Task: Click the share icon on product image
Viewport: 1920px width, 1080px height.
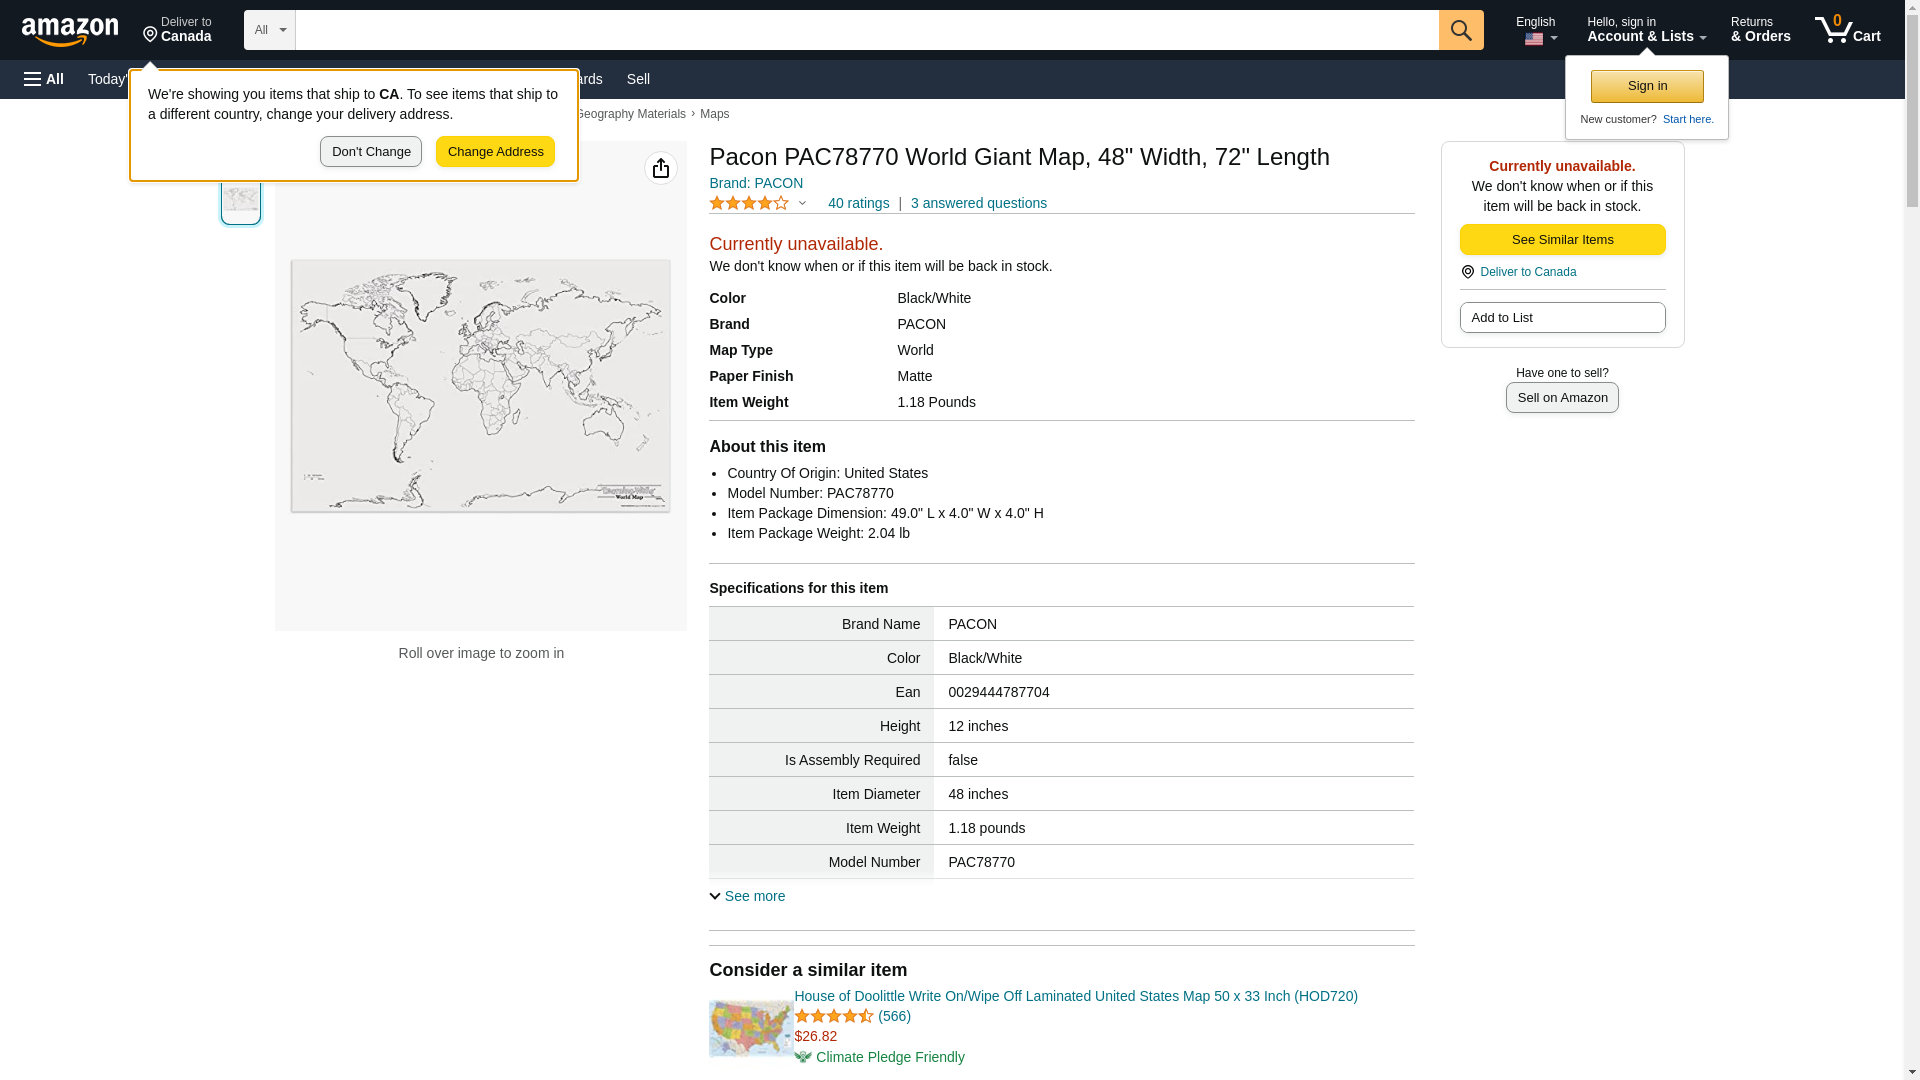Action: click(x=660, y=168)
